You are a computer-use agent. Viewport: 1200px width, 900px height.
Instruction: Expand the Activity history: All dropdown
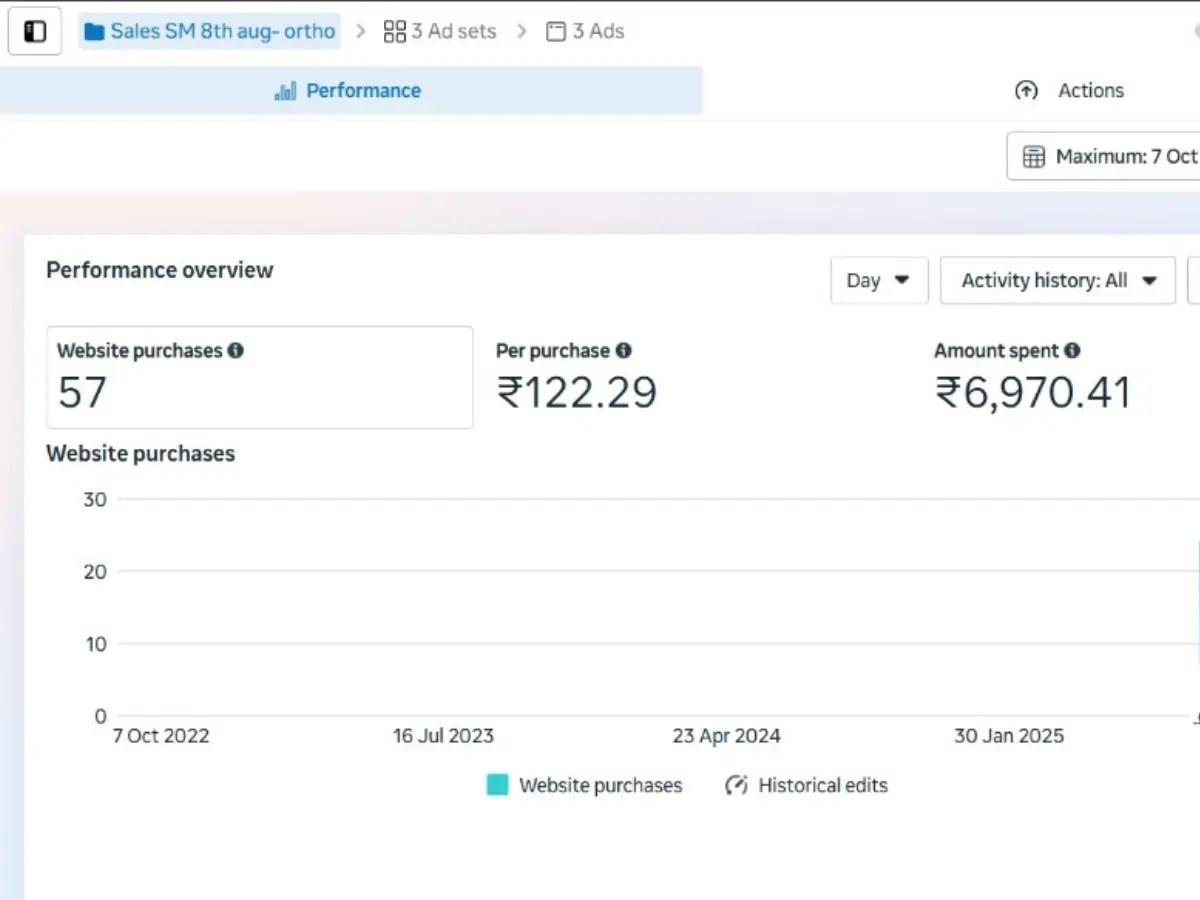click(x=1058, y=281)
